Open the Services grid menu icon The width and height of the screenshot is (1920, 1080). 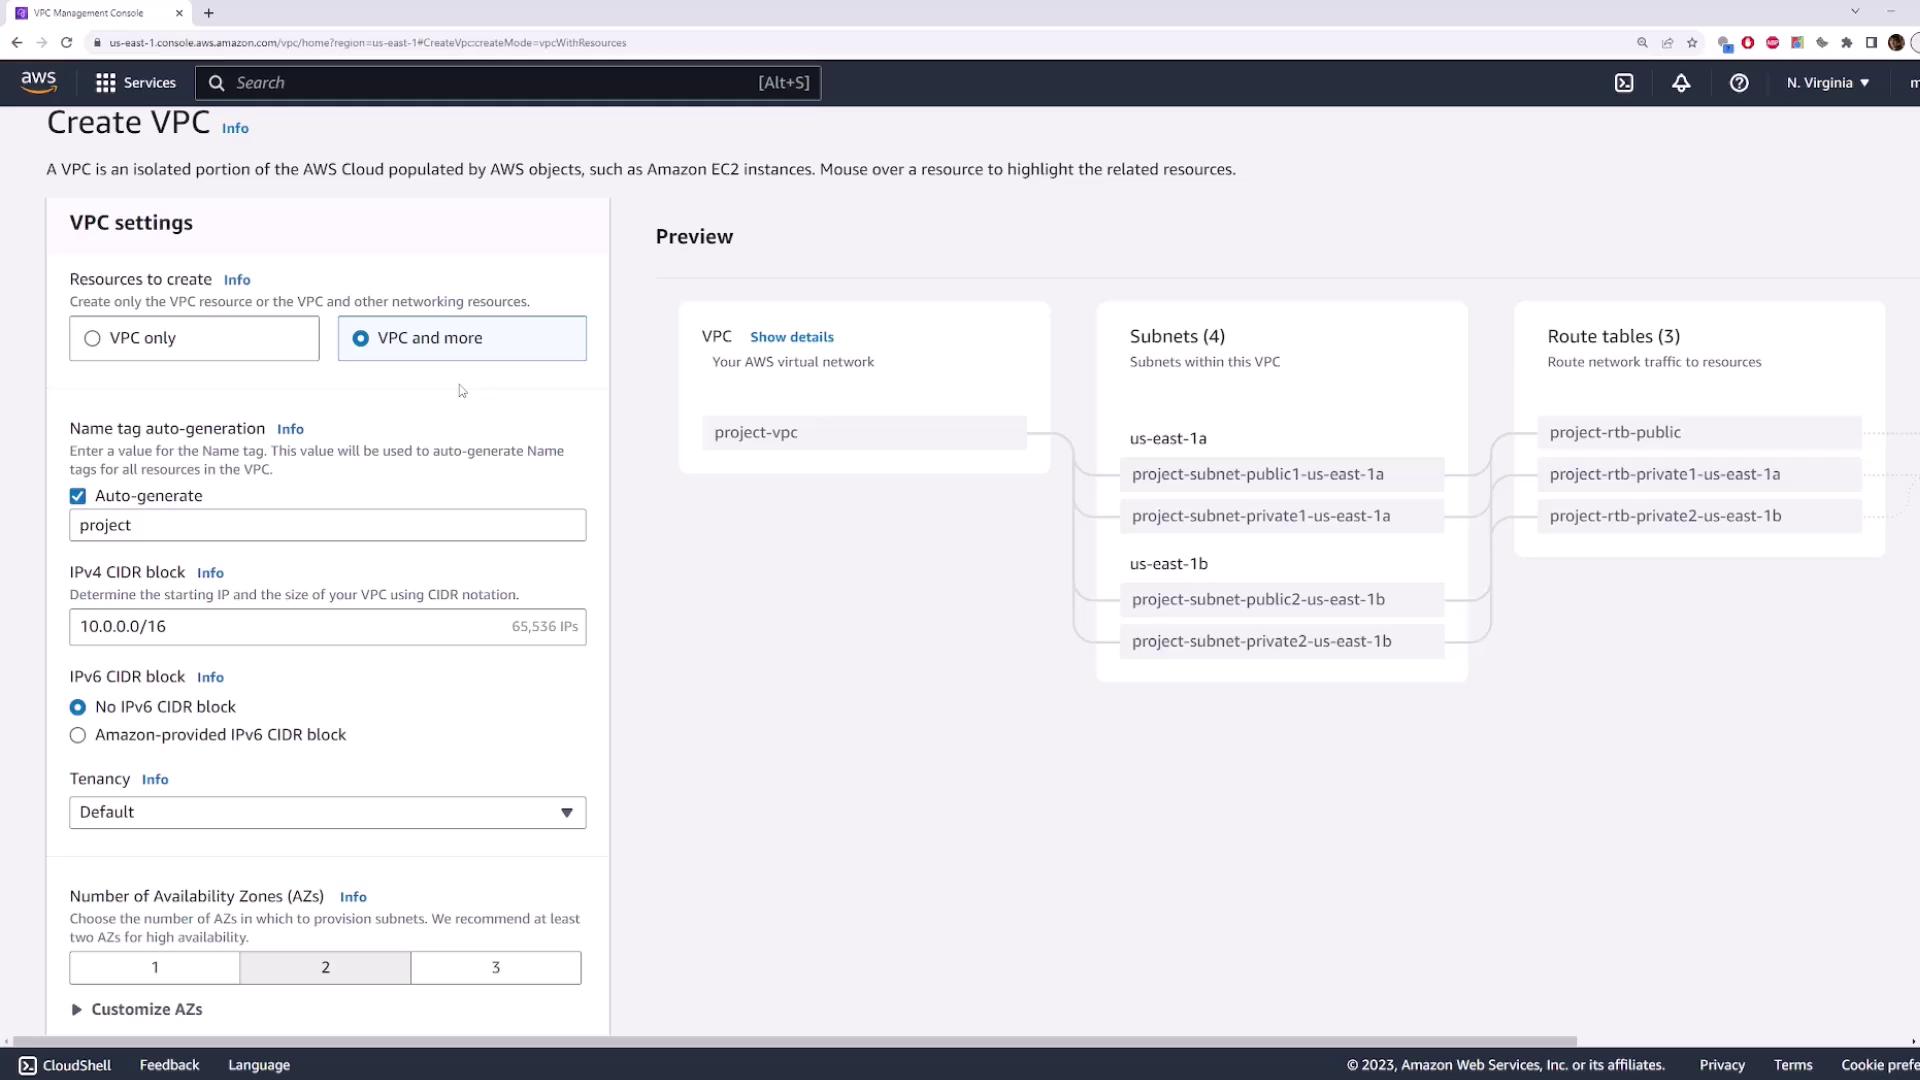point(105,83)
